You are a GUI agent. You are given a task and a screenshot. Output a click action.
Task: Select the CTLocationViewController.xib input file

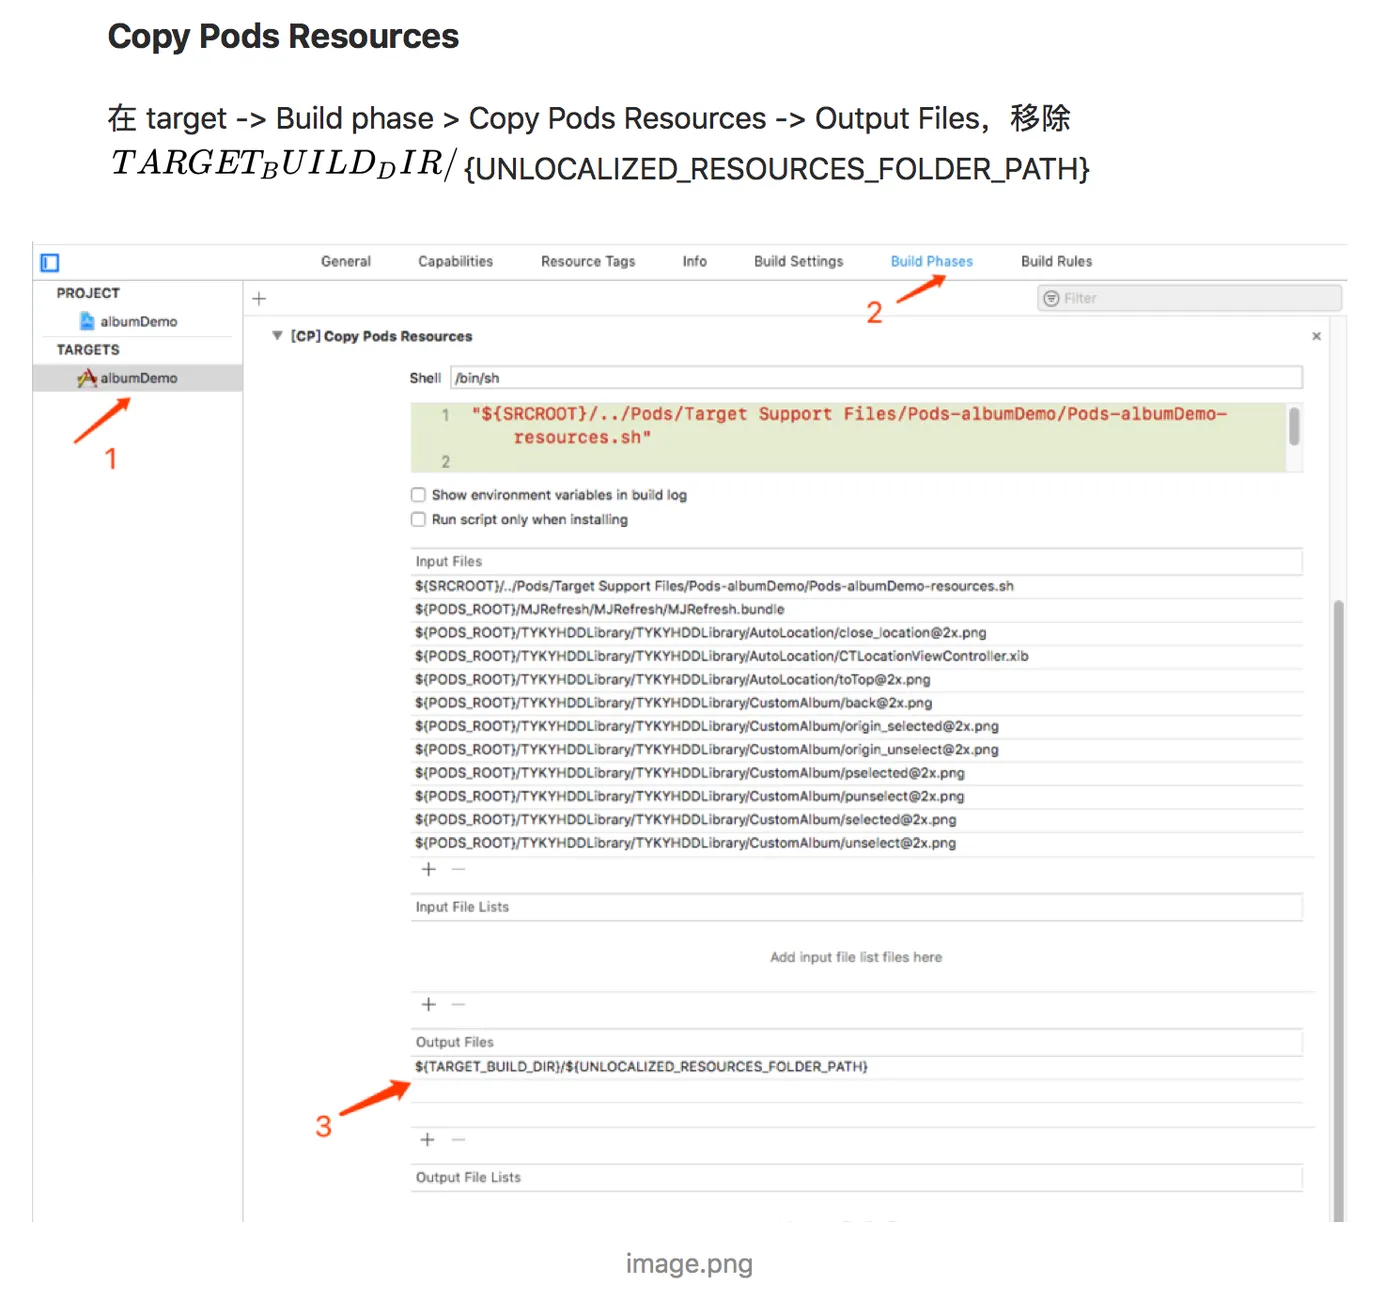857,656
